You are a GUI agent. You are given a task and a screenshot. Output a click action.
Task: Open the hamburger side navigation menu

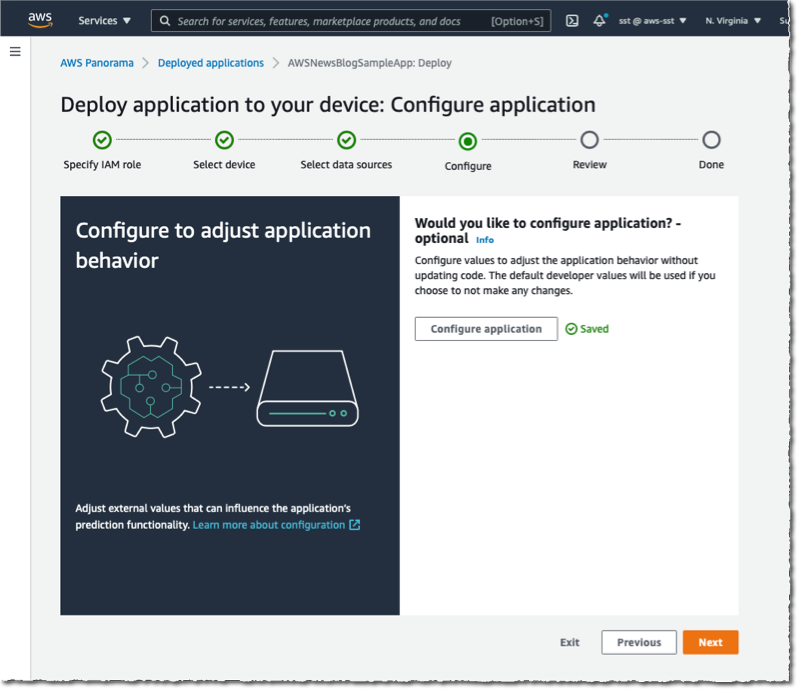click(15, 51)
